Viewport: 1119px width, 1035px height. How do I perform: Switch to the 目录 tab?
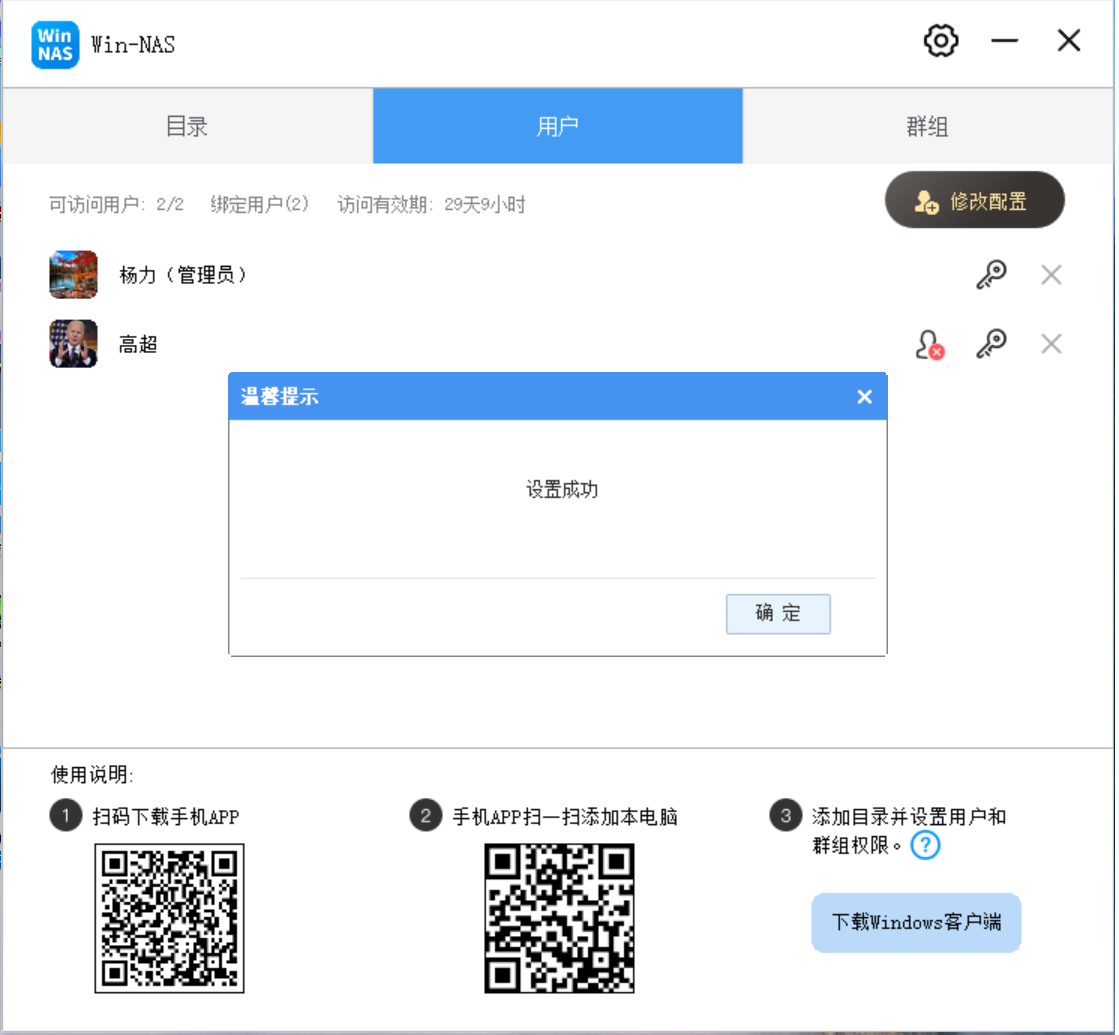[187, 126]
